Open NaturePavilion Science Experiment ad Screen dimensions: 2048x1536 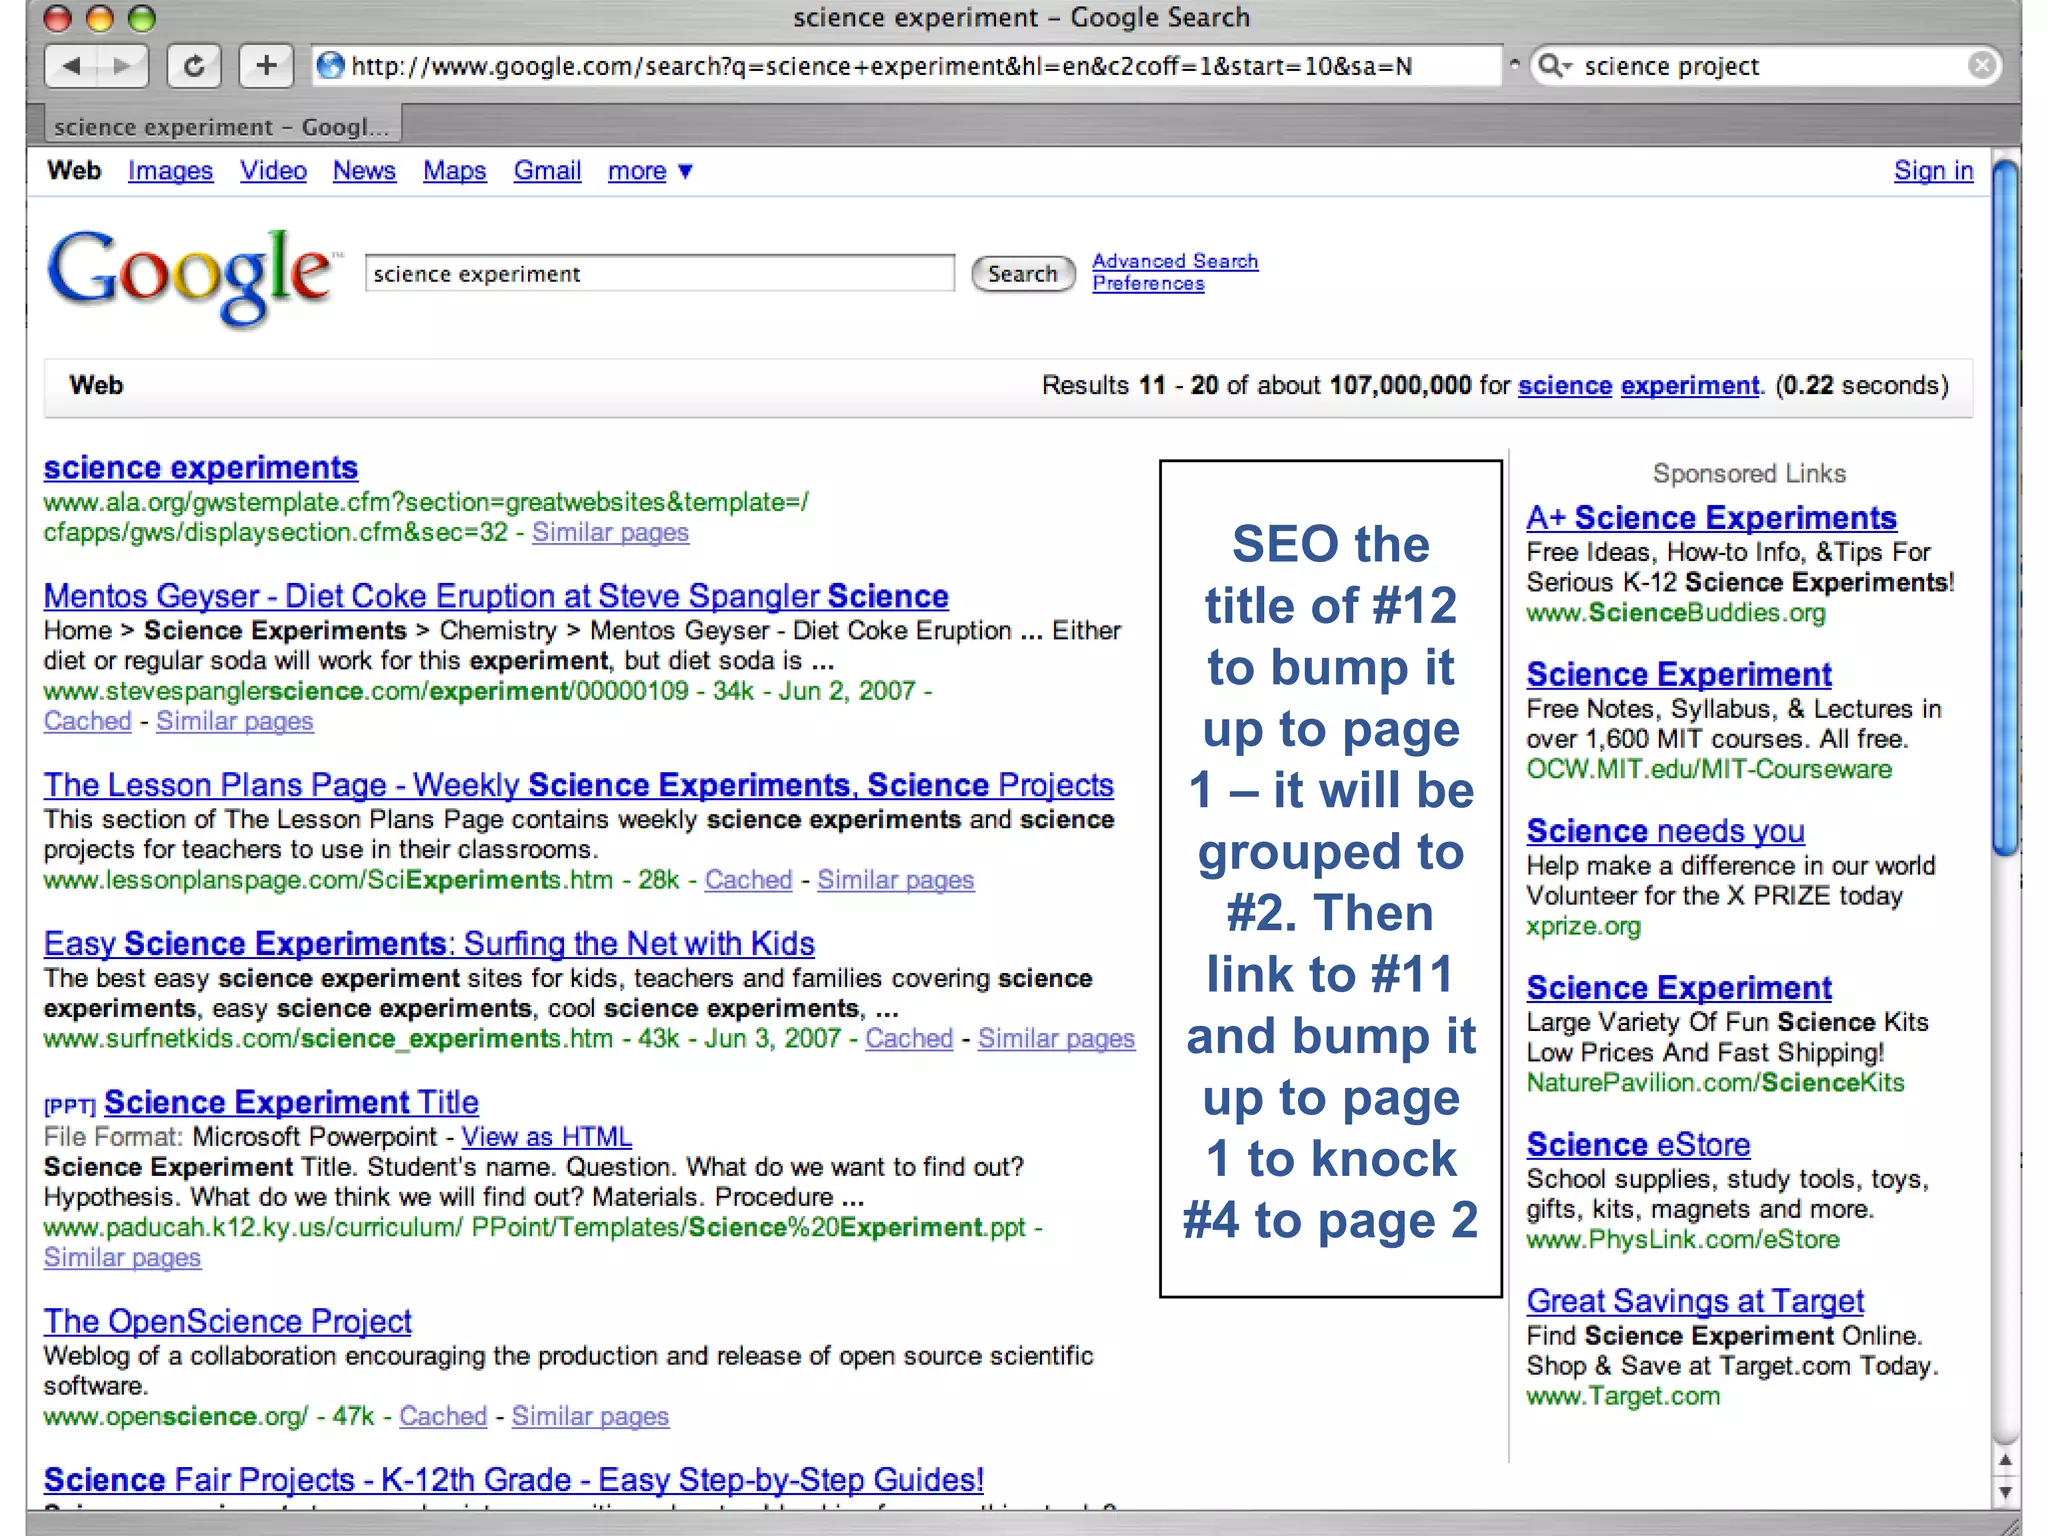(x=1679, y=988)
